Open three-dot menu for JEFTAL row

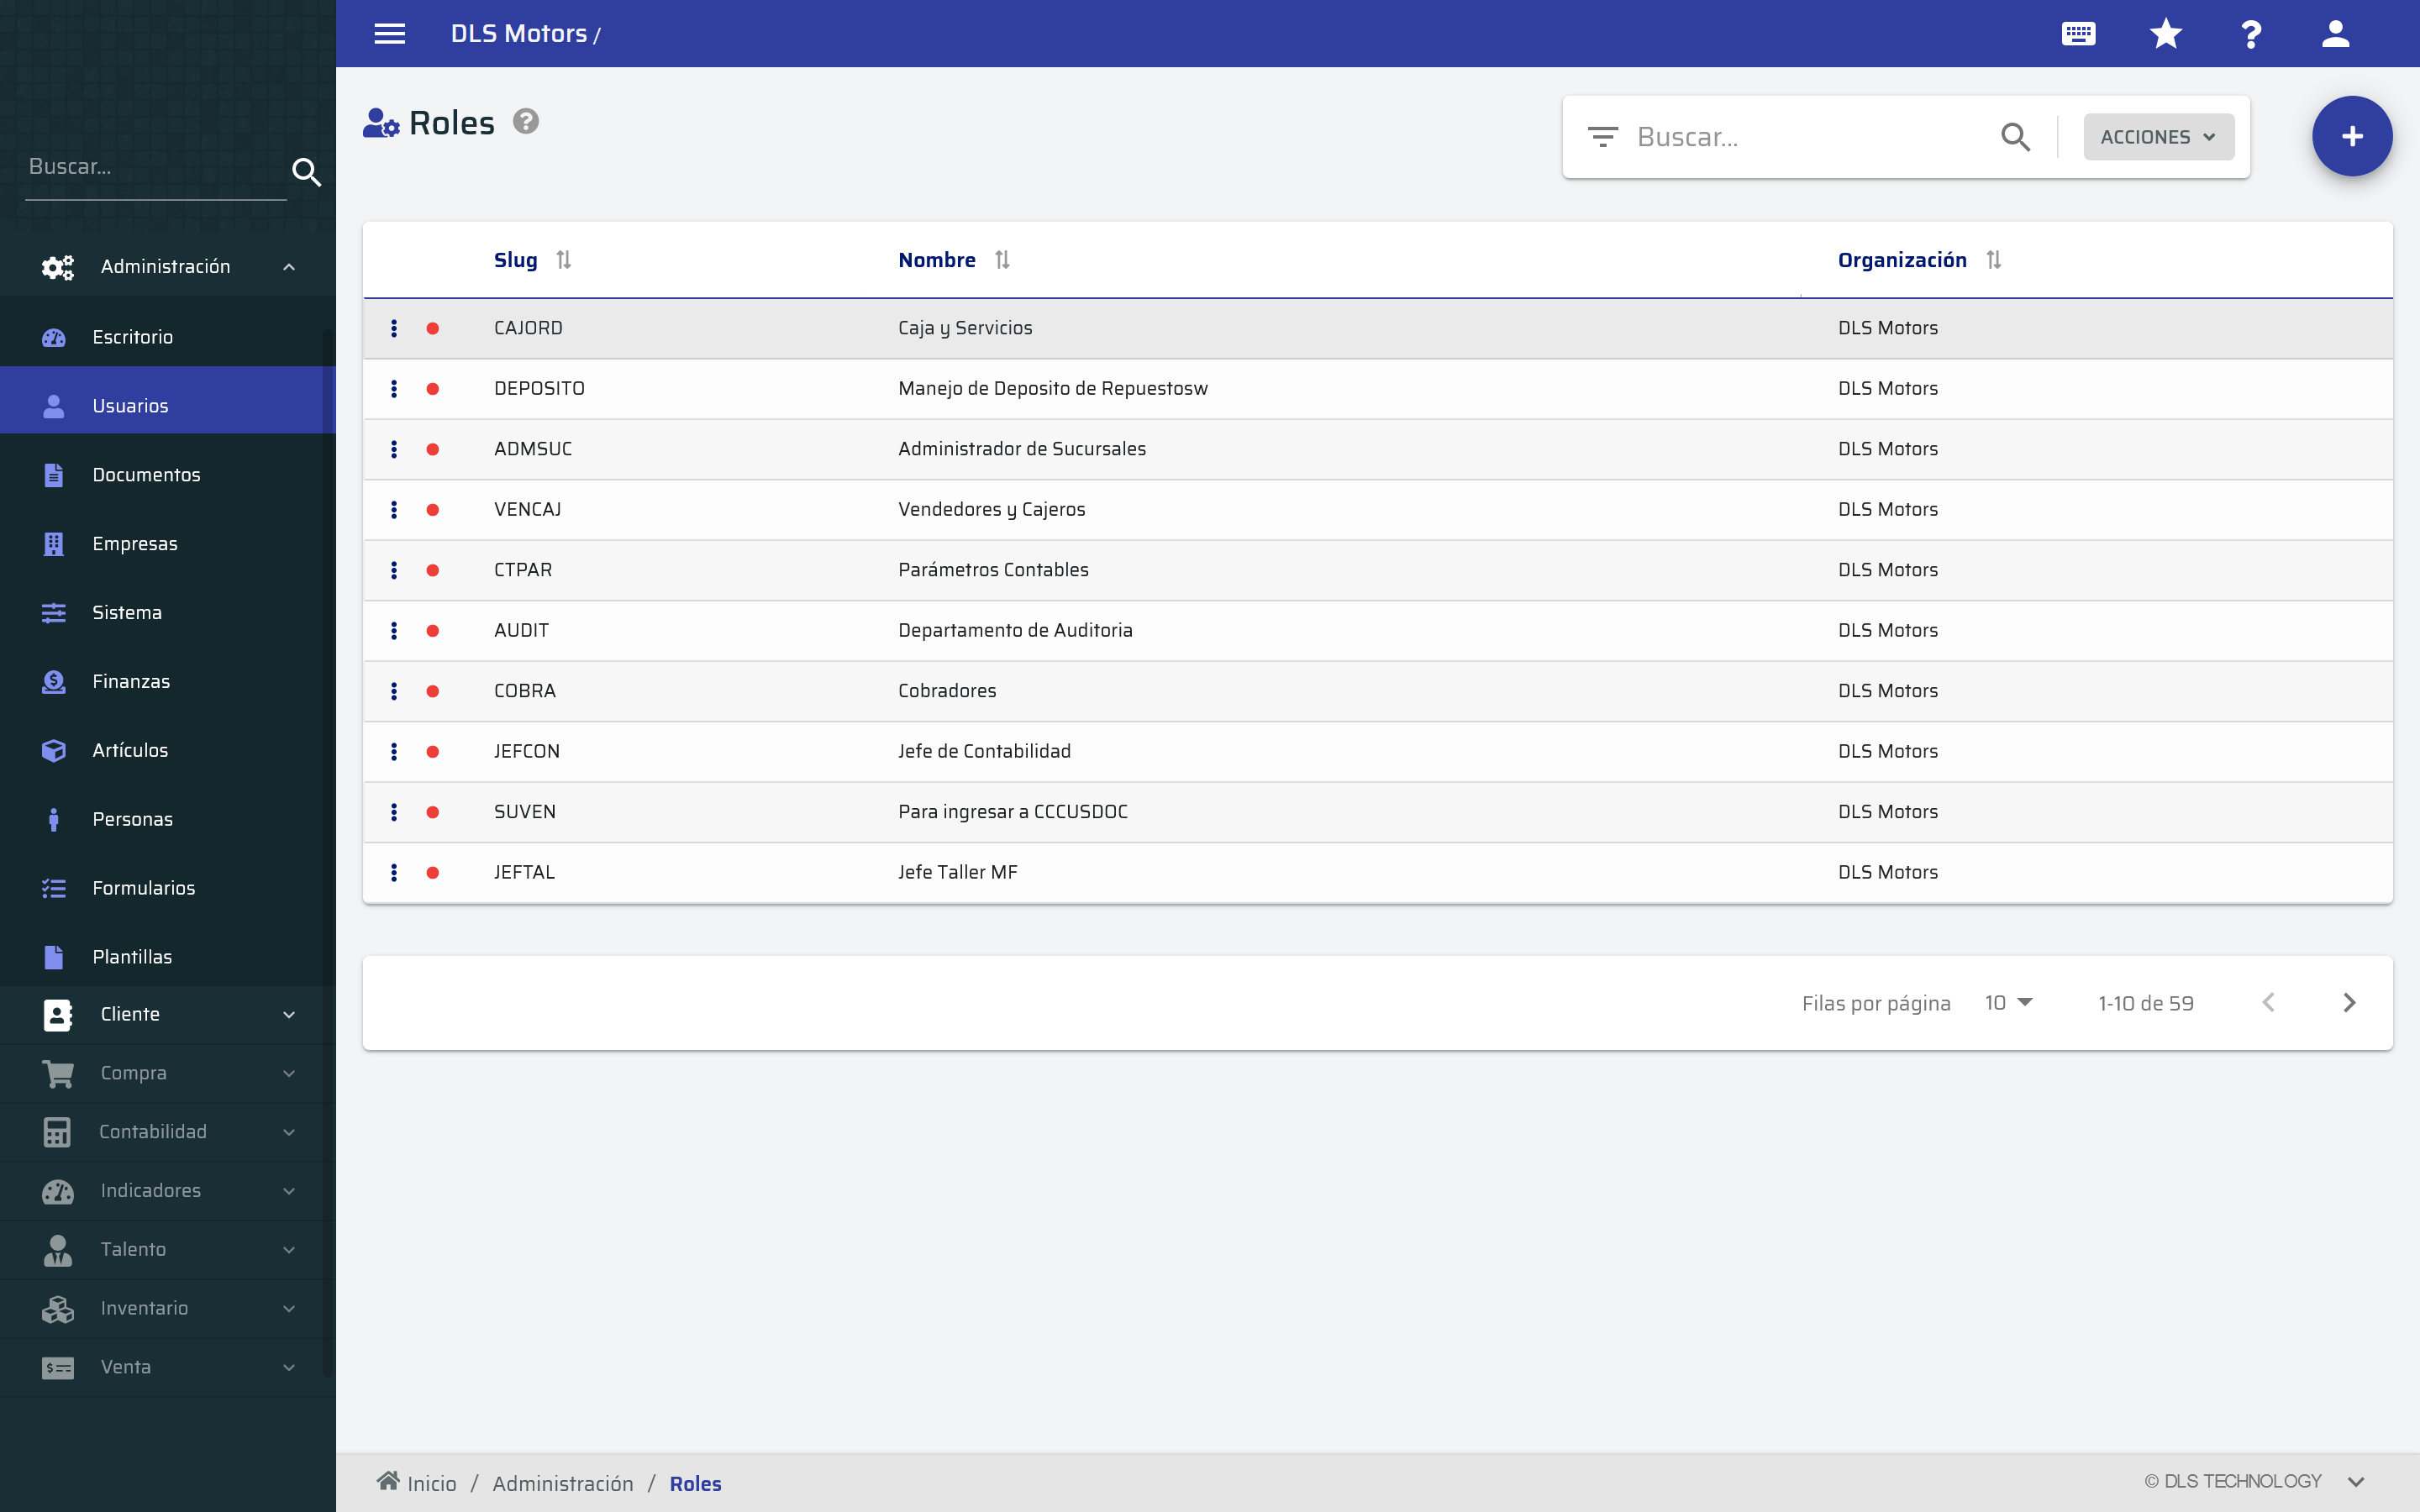(x=394, y=872)
